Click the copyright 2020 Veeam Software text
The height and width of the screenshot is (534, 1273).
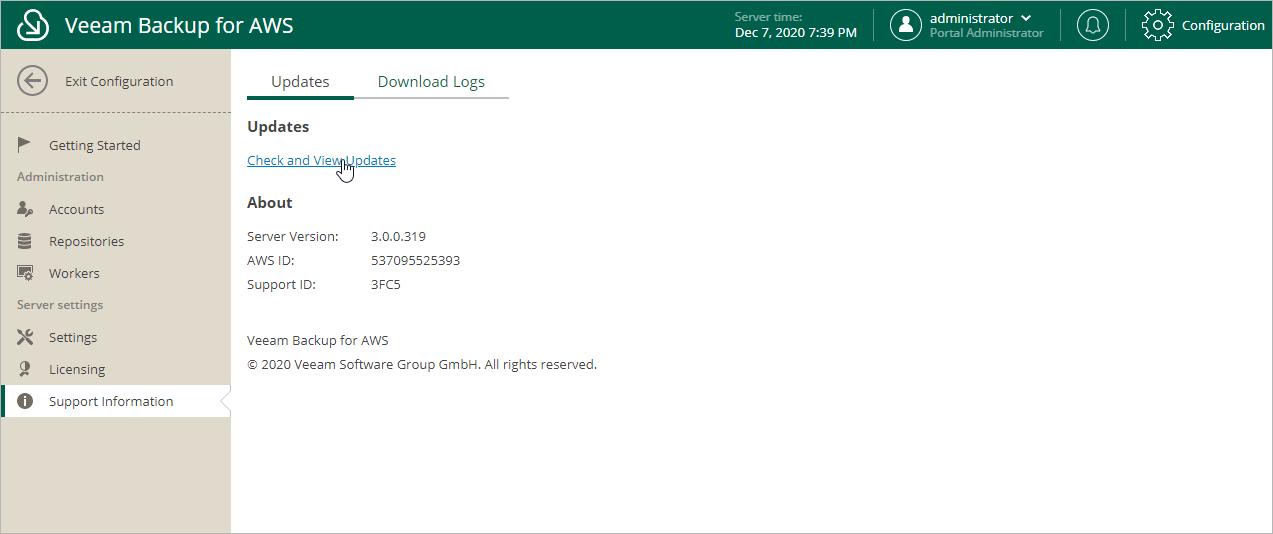click(x=422, y=364)
